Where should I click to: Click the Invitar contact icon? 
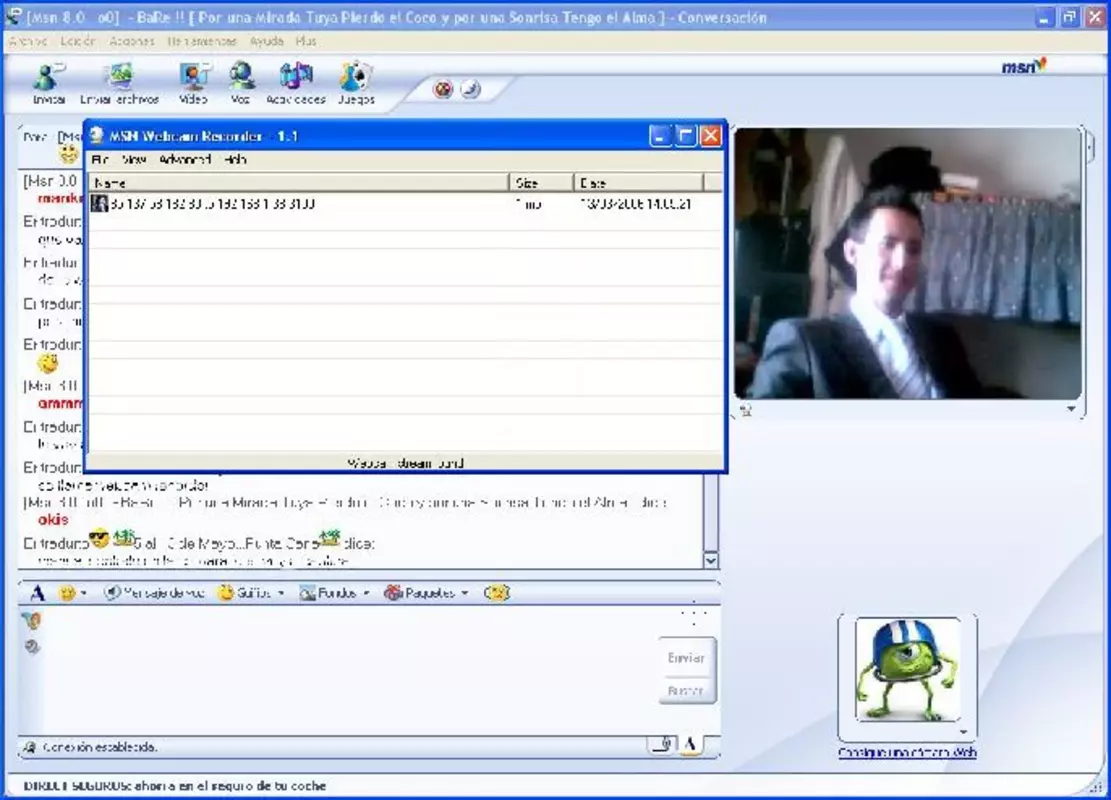[x=49, y=77]
